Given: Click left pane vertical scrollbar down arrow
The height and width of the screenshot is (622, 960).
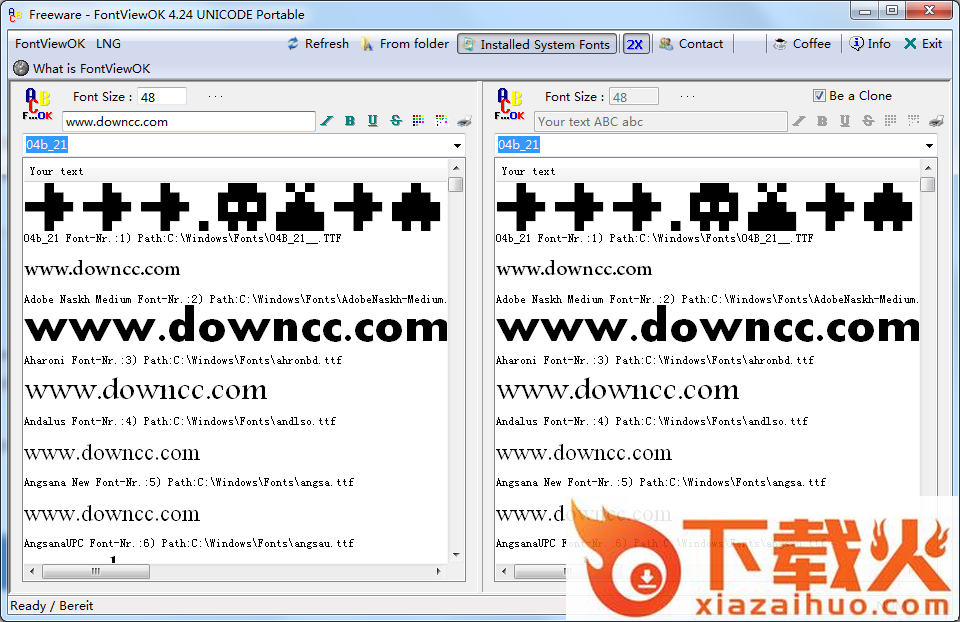Looking at the screenshot, I should 456,555.
